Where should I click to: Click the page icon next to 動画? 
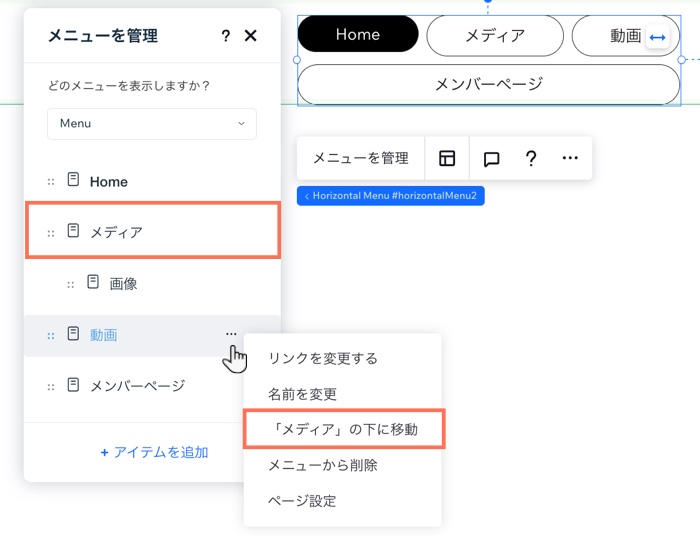[x=73, y=333]
